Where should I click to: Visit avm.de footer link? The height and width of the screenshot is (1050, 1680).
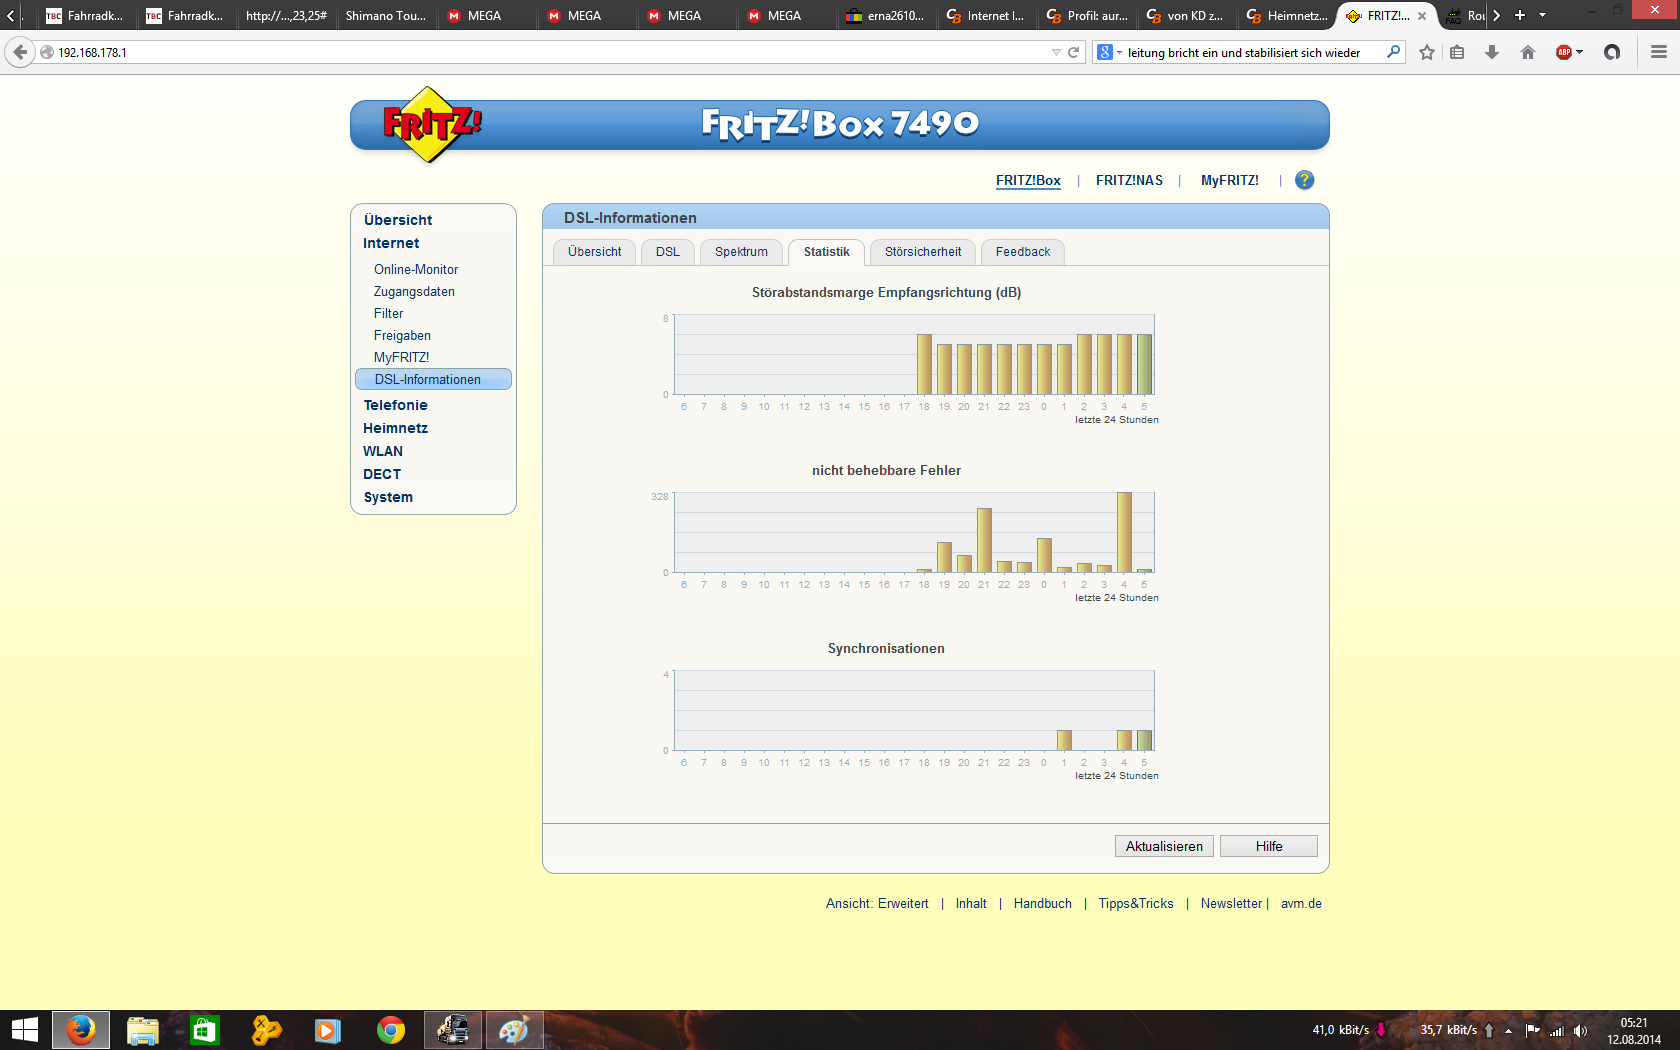tap(1301, 903)
